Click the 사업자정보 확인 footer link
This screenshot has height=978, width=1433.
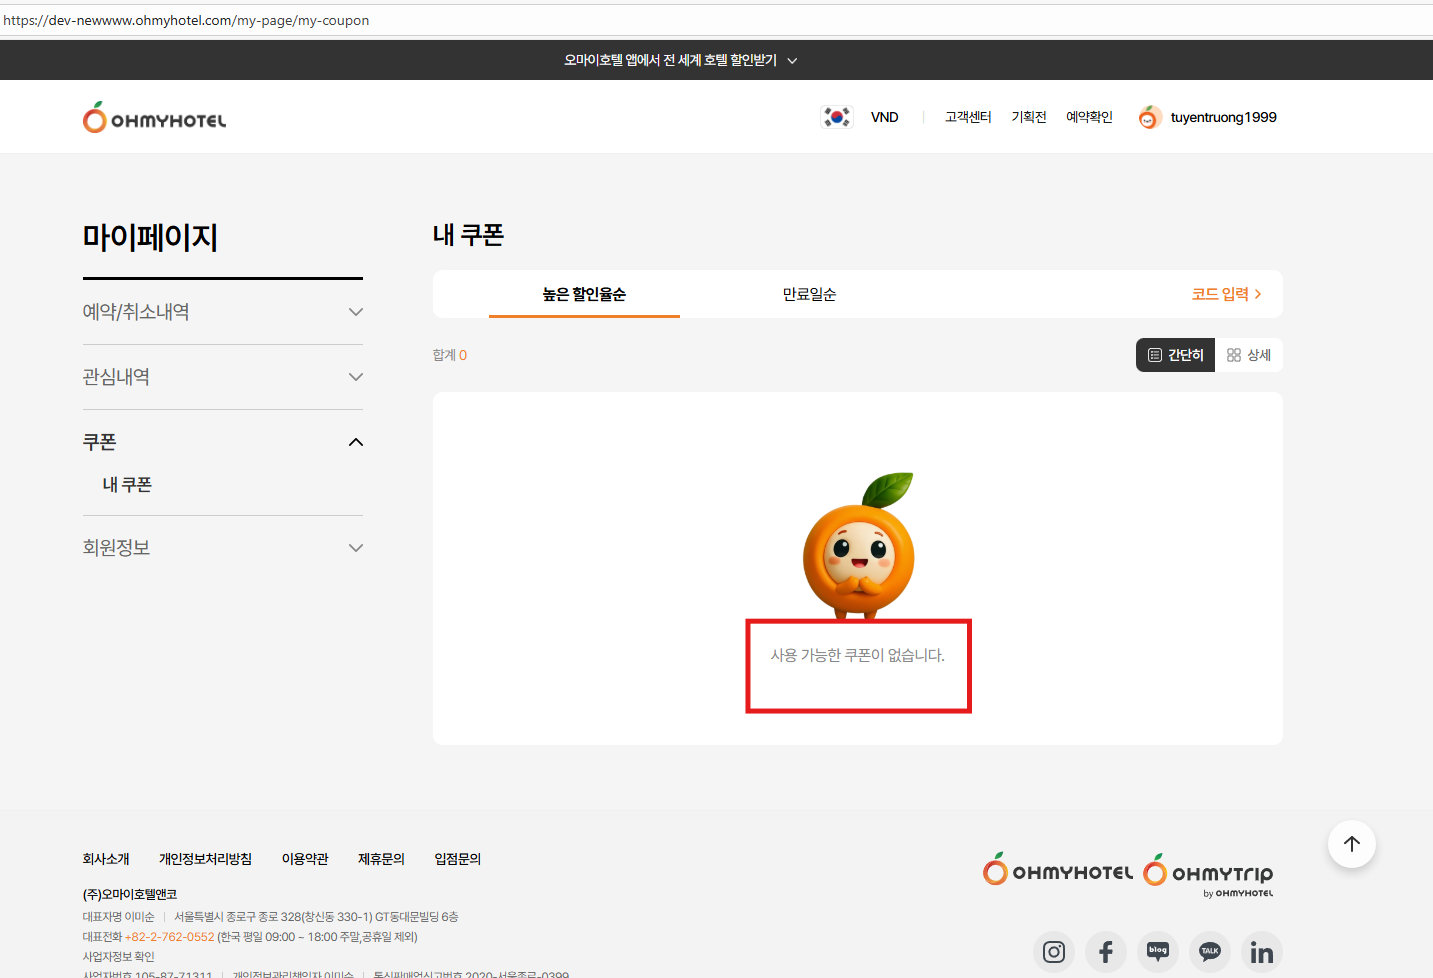pos(118,957)
